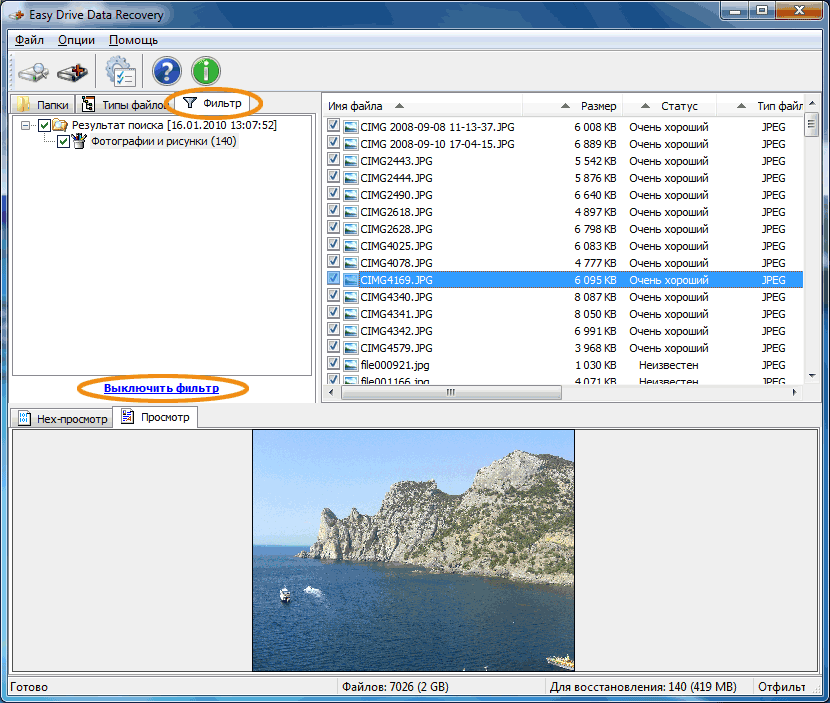Click the file icon of CIMG2618.JPG
The image size is (830, 703).
(350, 212)
